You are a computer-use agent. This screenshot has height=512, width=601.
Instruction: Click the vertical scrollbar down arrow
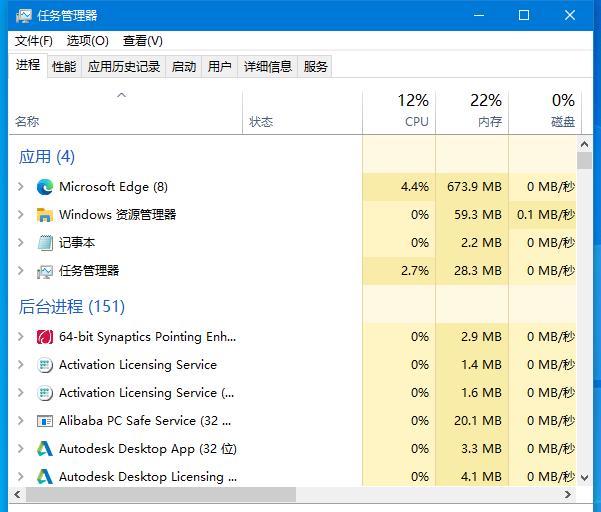(584, 478)
